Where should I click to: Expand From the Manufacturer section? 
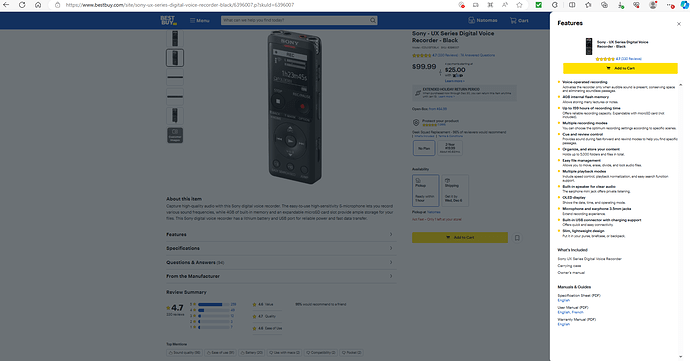click(281, 276)
